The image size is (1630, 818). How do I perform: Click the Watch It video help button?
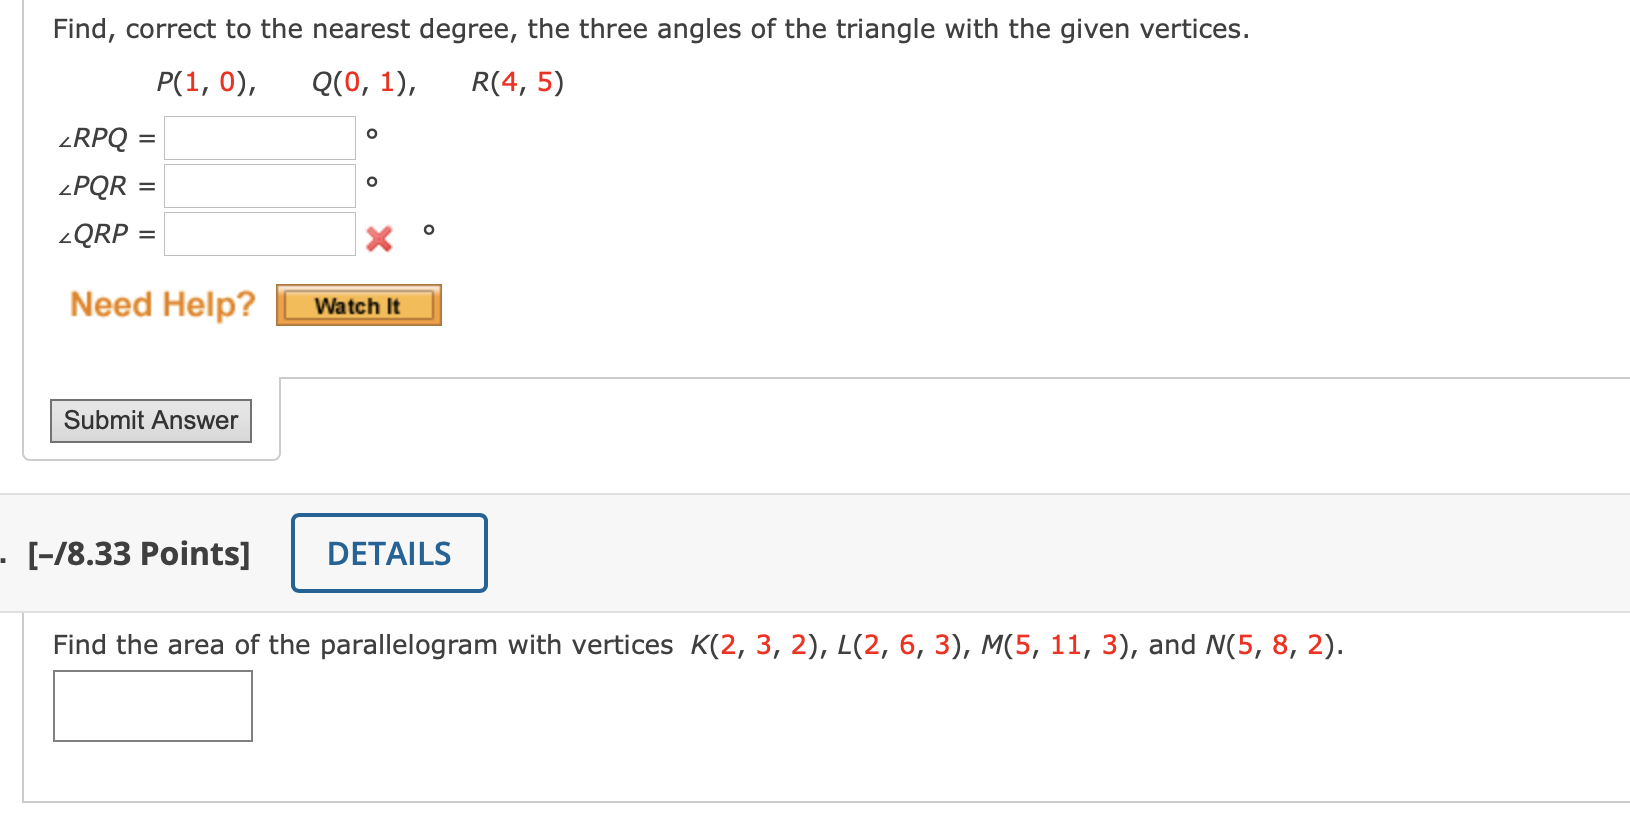coord(357,305)
